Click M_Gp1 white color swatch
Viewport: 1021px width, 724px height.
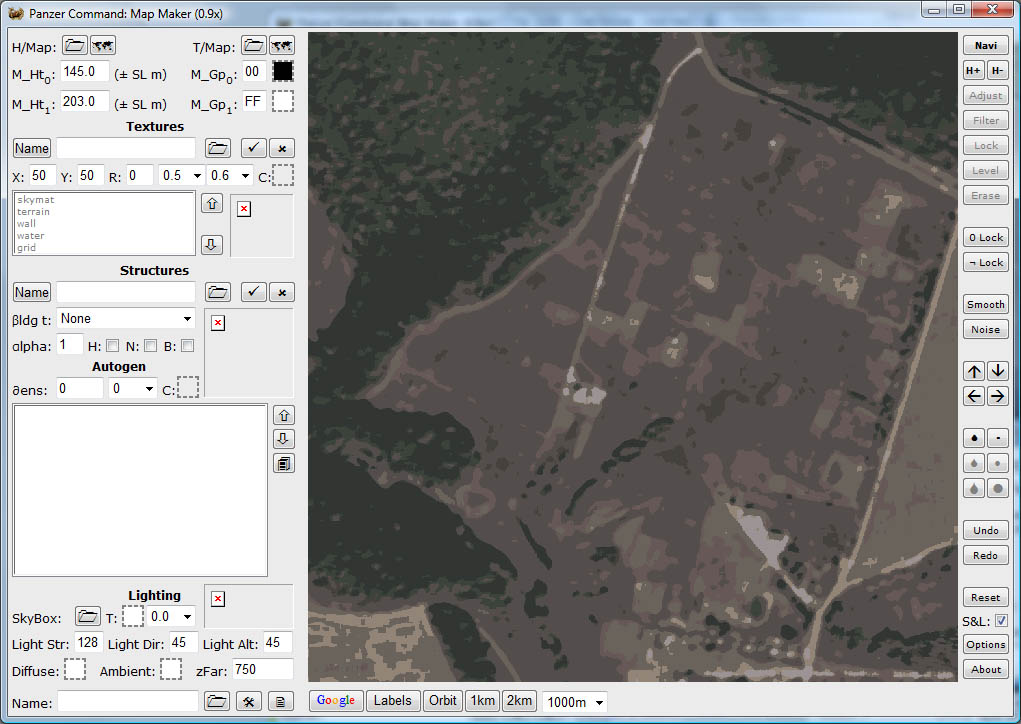tap(283, 101)
